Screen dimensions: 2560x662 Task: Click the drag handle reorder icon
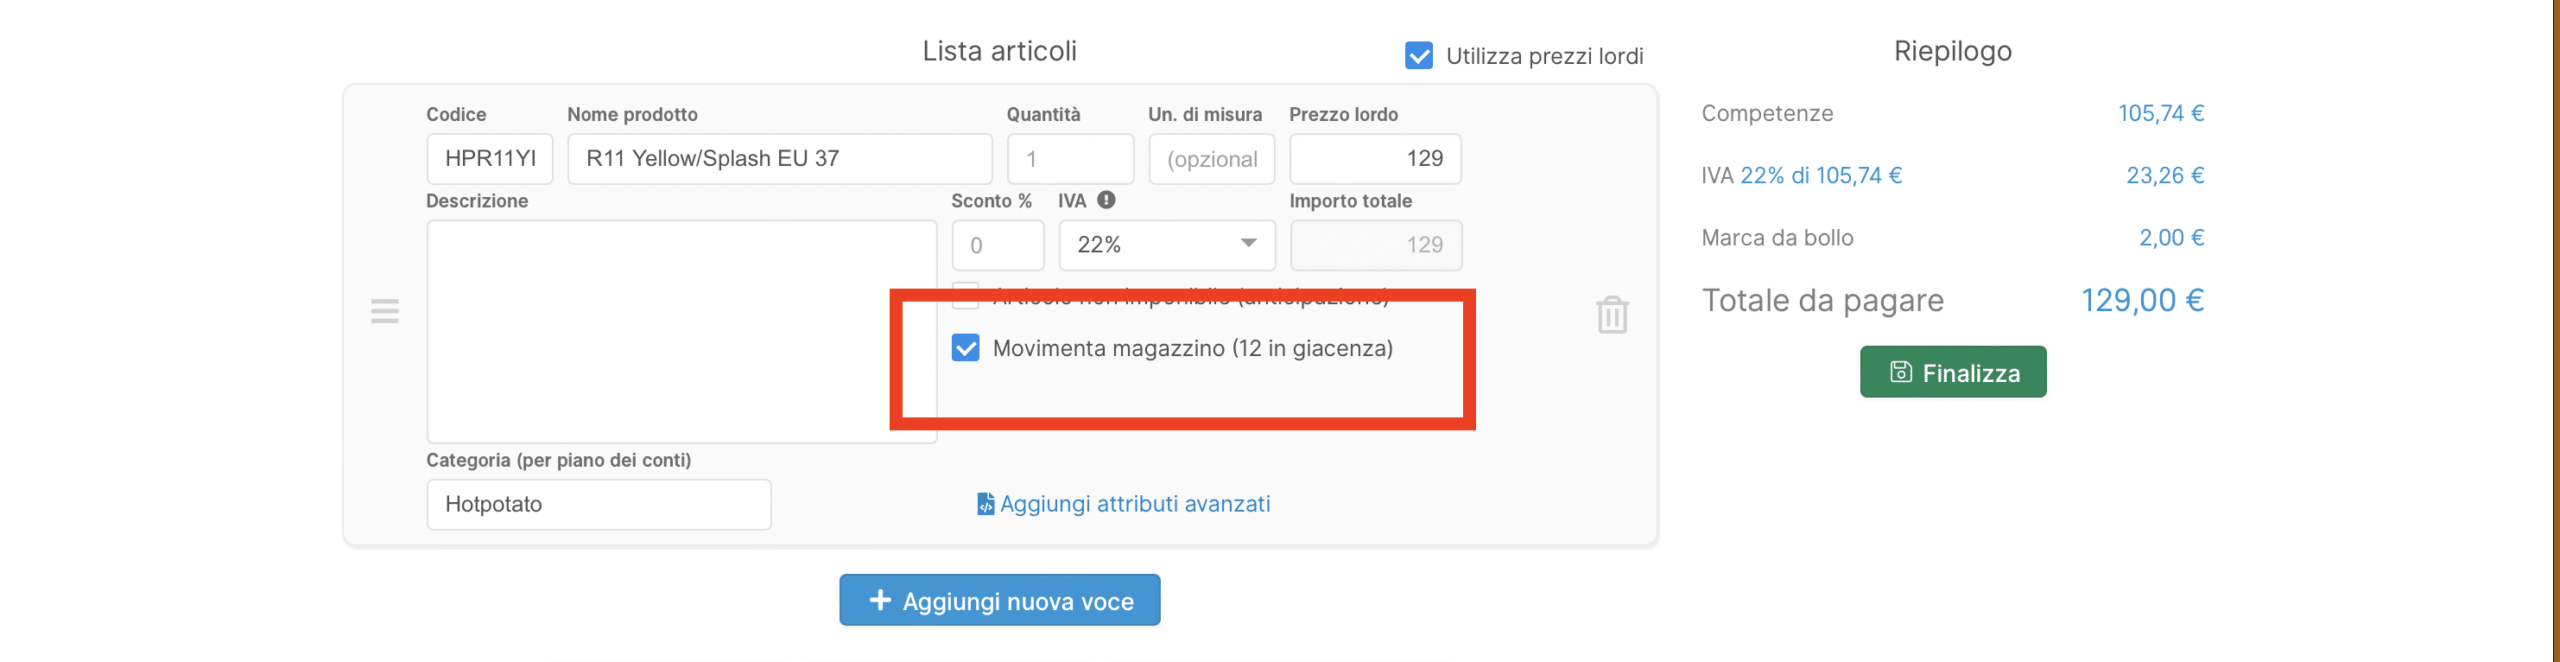(x=385, y=311)
